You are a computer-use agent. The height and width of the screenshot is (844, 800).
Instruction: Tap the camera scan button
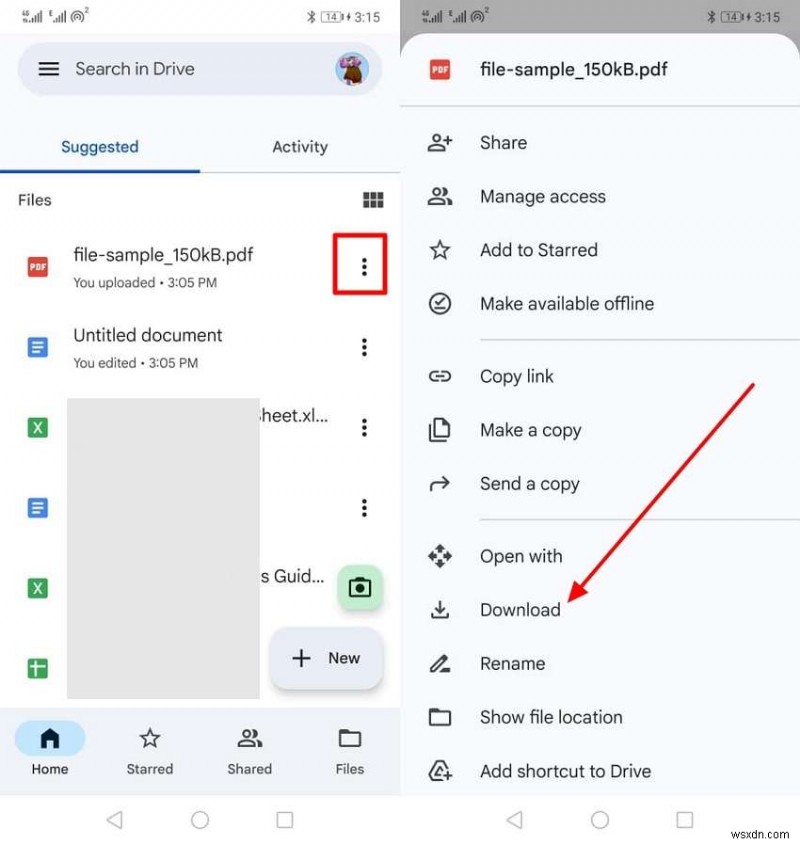[x=360, y=587]
